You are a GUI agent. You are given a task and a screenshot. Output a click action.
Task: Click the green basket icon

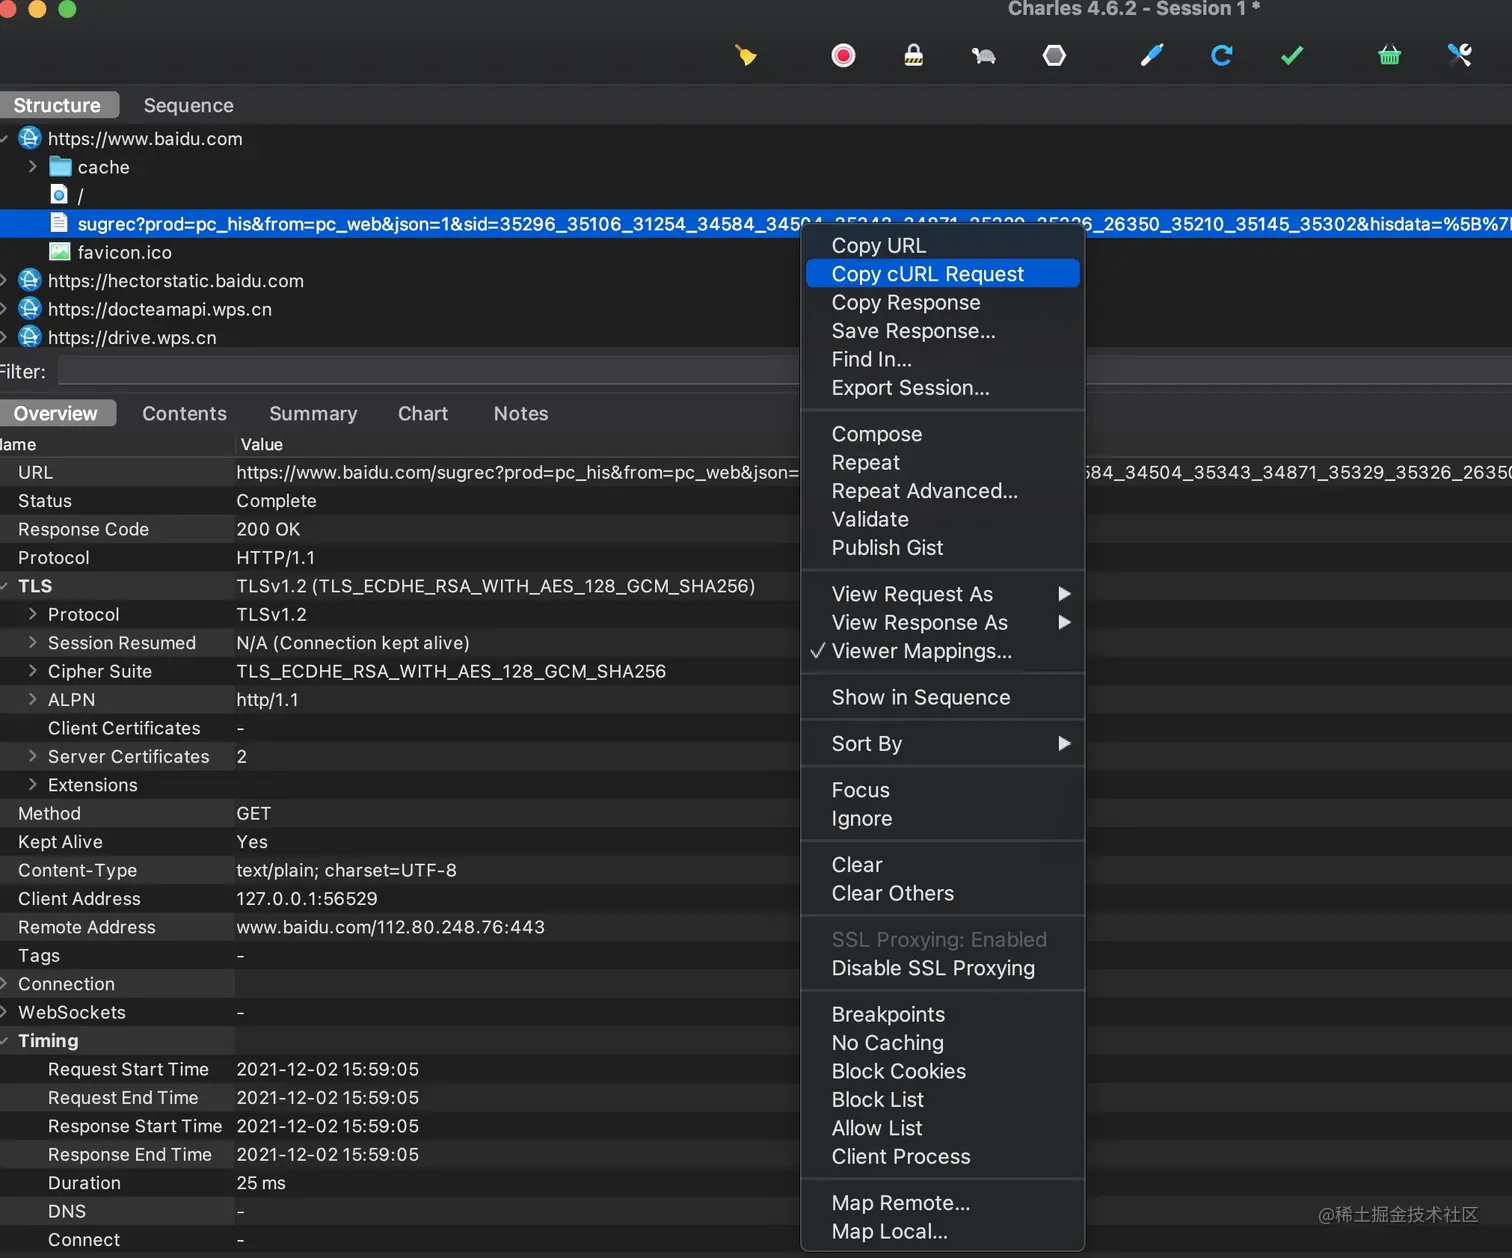[x=1389, y=55]
